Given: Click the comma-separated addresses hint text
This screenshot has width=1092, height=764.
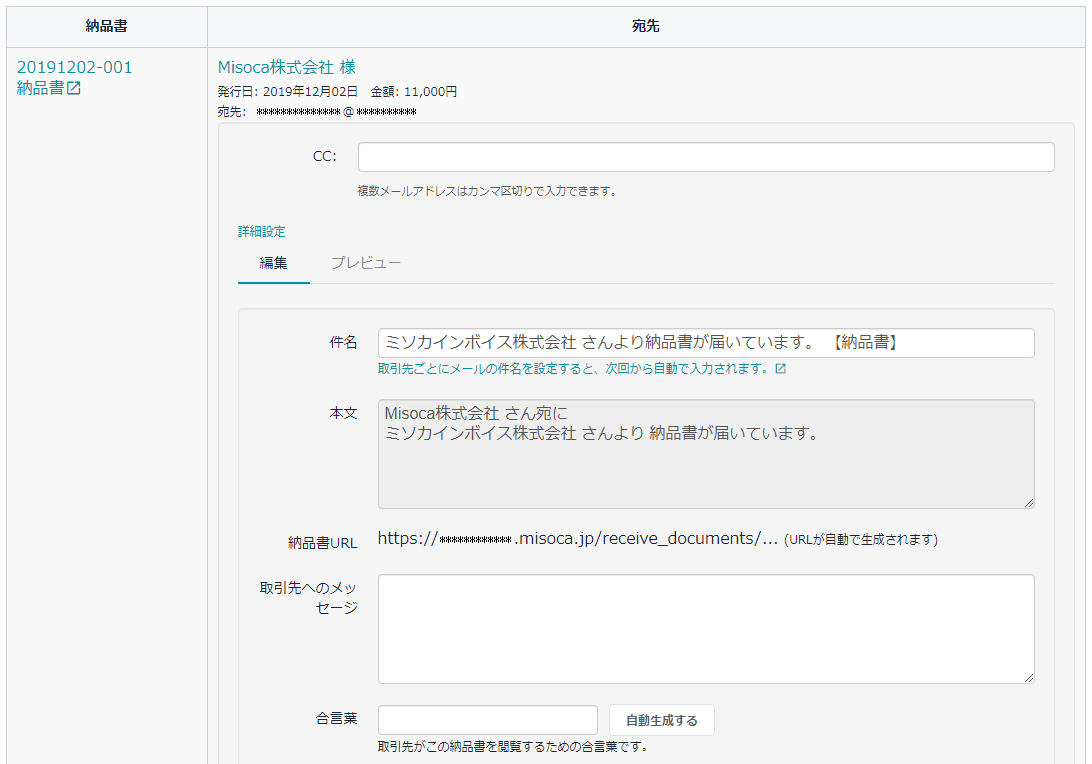Looking at the screenshot, I should (x=488, y=191).
